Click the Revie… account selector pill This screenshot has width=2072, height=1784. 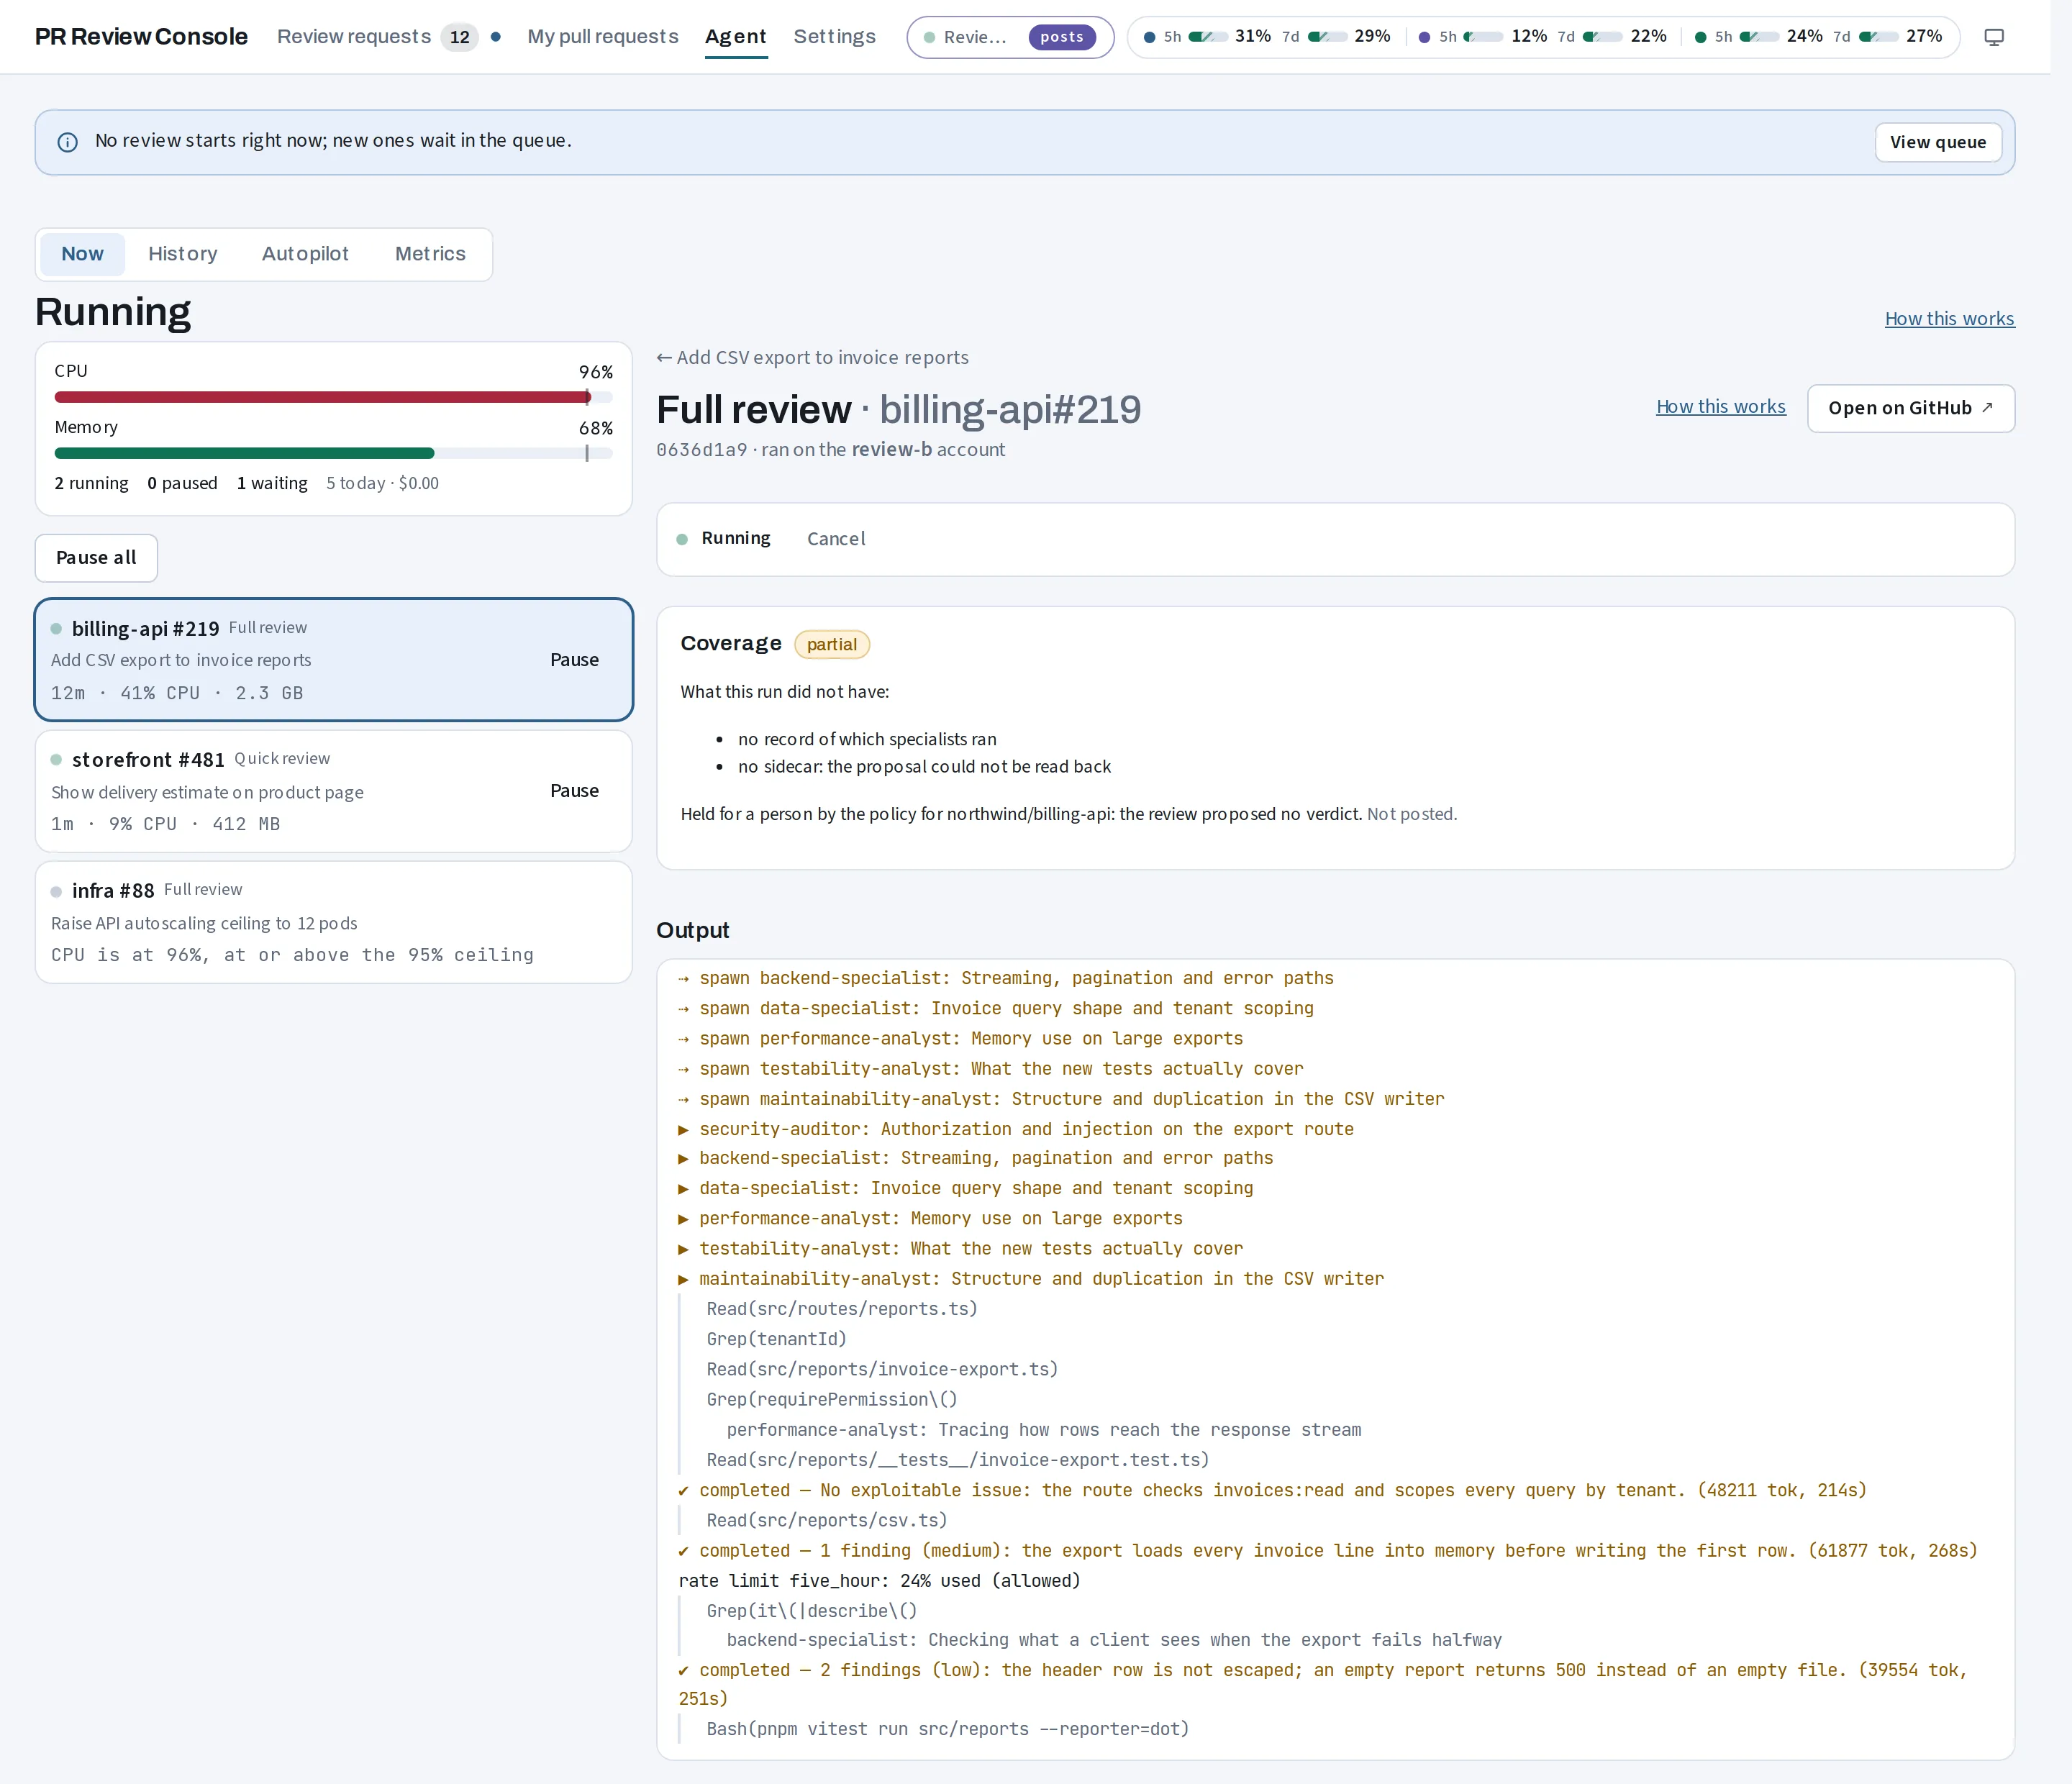[x=1010, y=37]
